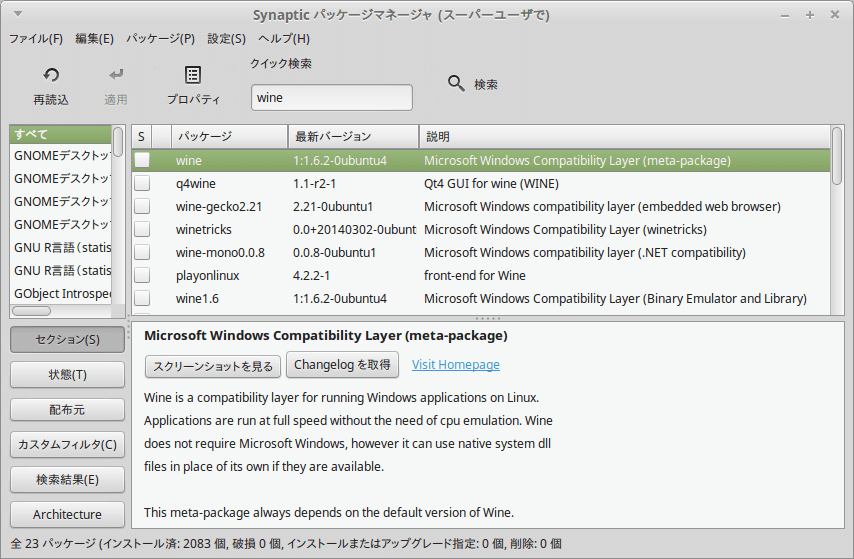Select the wine-mono0.0.8 package name
Screen dimensions: 854x559
(x=220, y=252)
